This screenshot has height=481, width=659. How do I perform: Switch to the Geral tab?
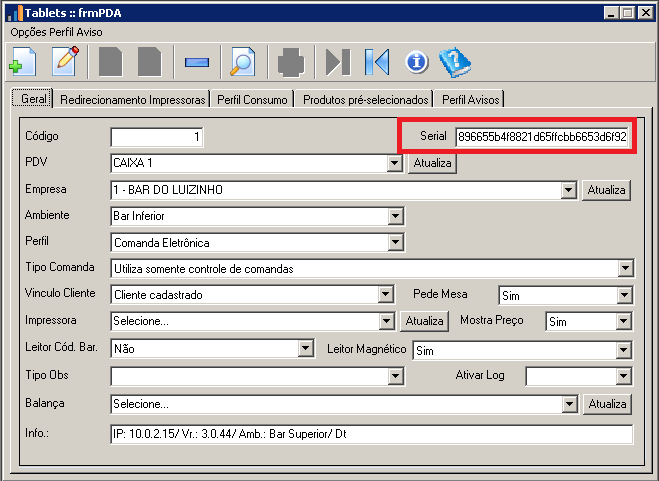click(32, 99)
